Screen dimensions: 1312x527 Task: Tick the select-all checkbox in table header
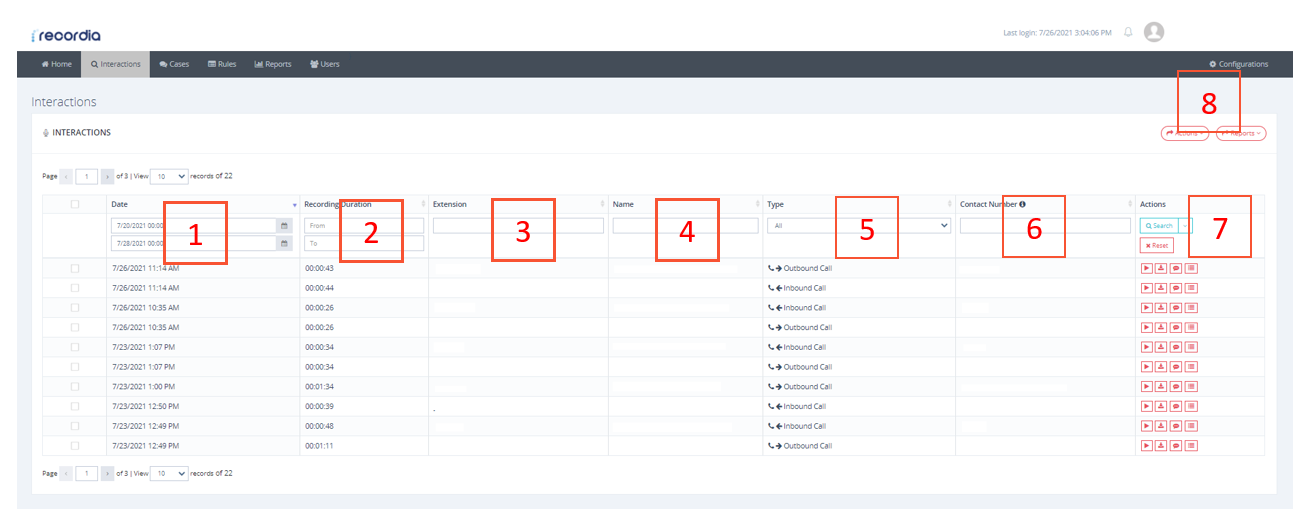[x=75, y=204]
